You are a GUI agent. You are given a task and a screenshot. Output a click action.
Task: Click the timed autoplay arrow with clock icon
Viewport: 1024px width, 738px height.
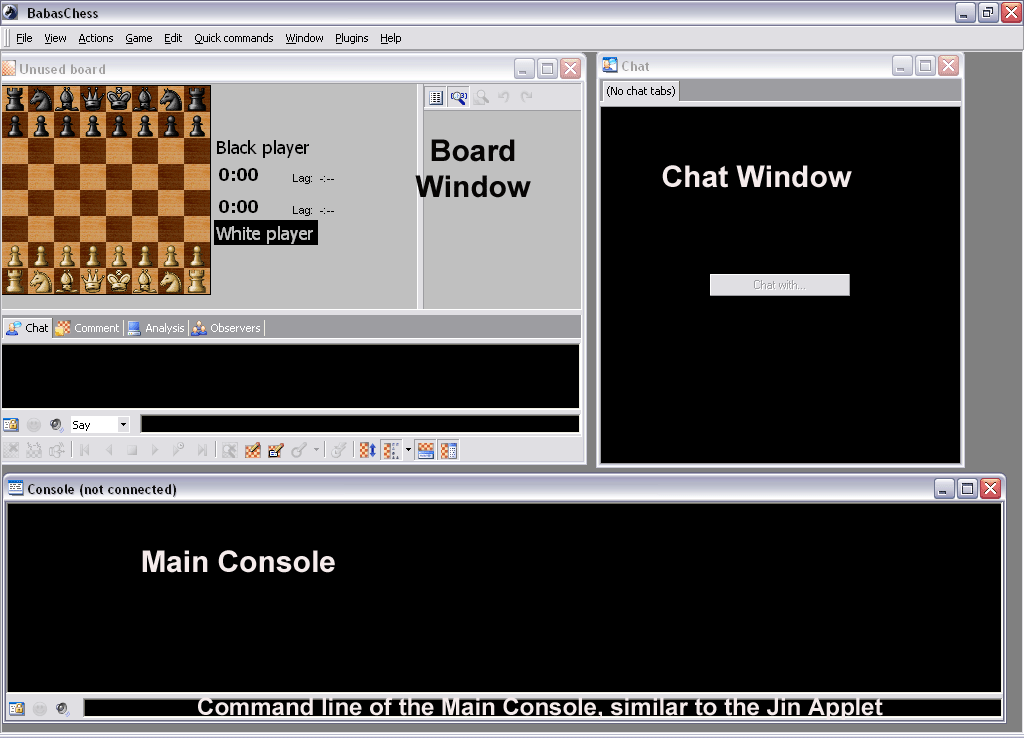(178, 450)
